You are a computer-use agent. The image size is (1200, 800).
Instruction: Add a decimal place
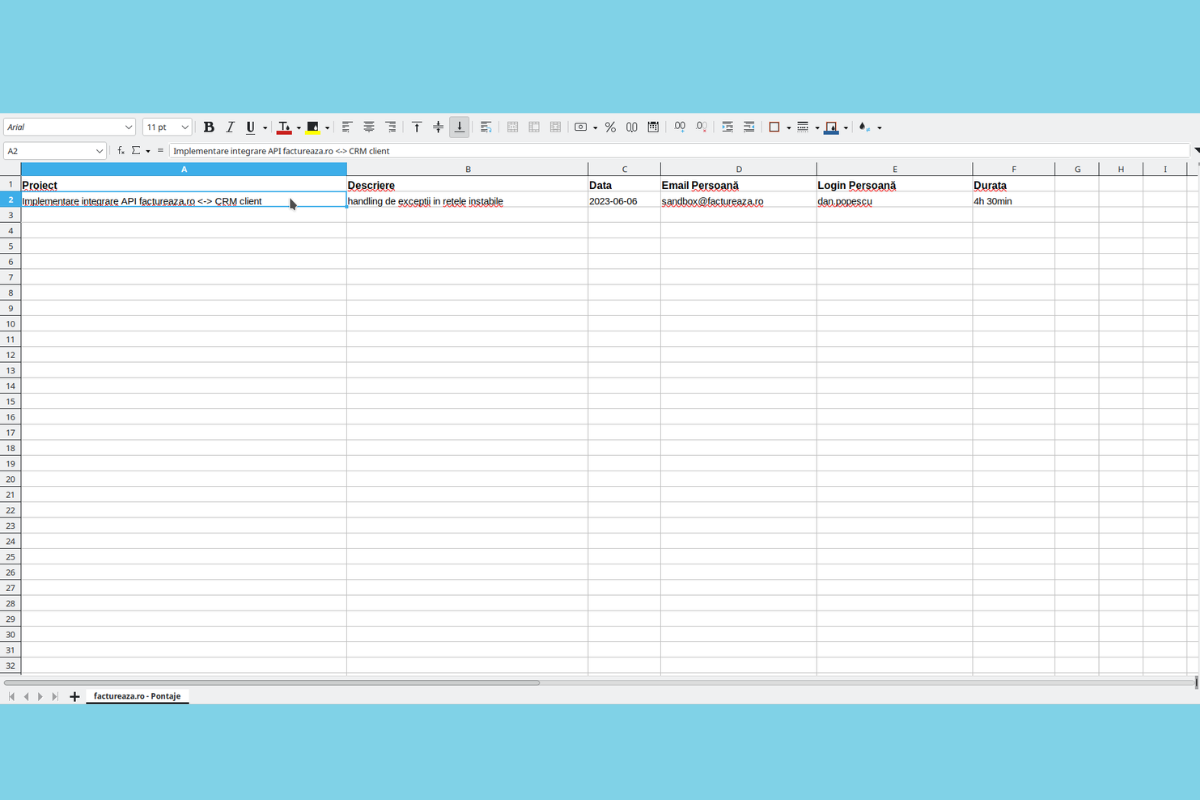(679, 127)
